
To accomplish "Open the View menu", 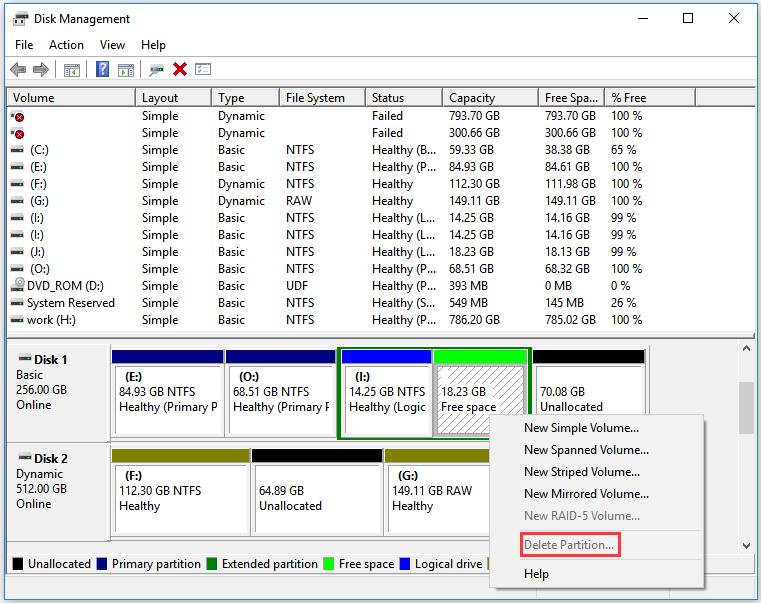I will tap(112, 45).
